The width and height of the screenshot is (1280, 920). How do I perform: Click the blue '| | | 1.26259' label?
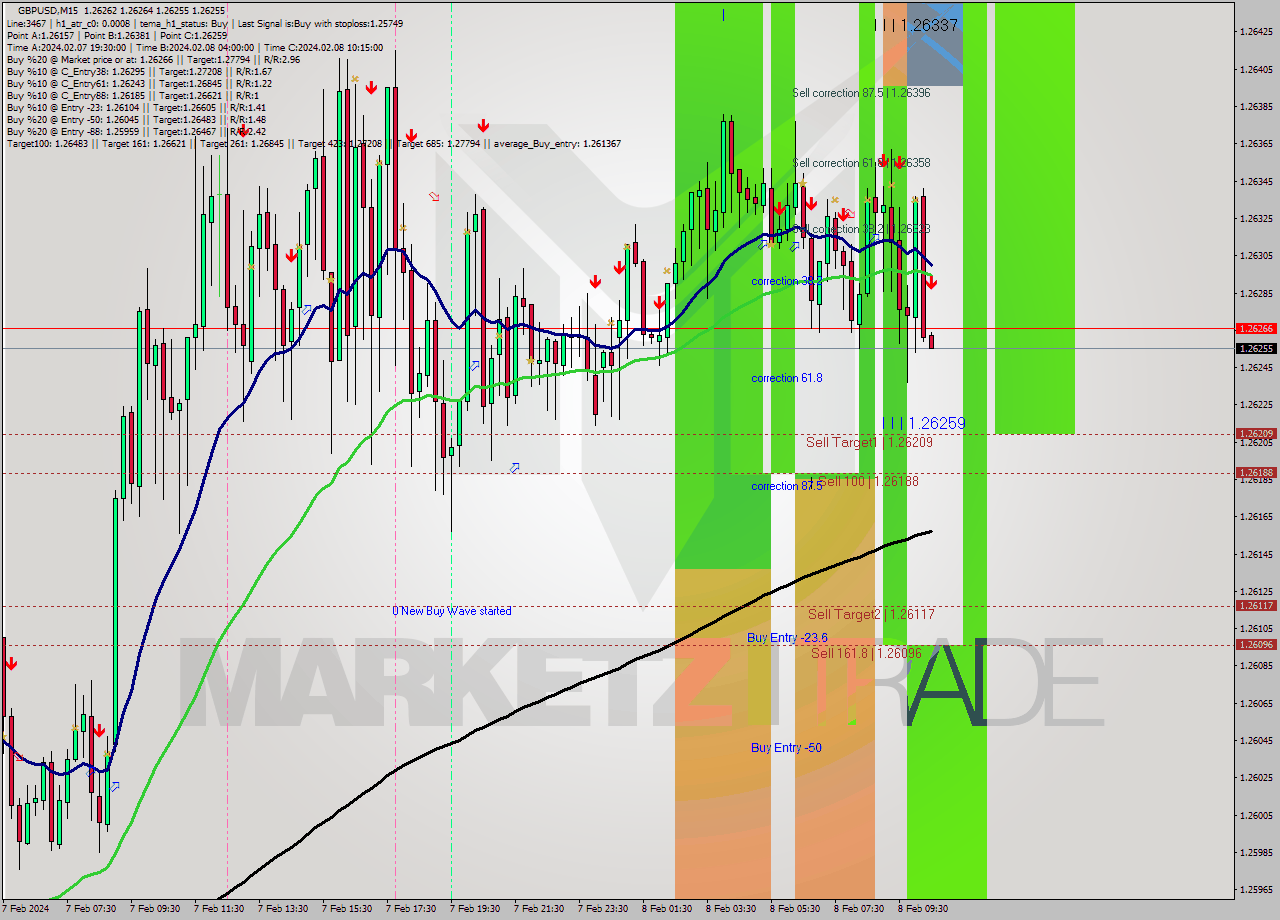click(923, 424)
